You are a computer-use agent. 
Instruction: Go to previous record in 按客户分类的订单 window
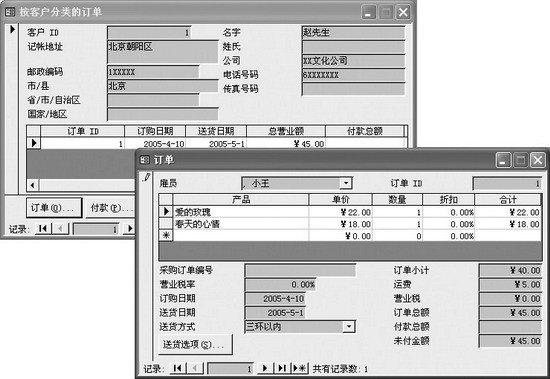[x=60, y=229]
